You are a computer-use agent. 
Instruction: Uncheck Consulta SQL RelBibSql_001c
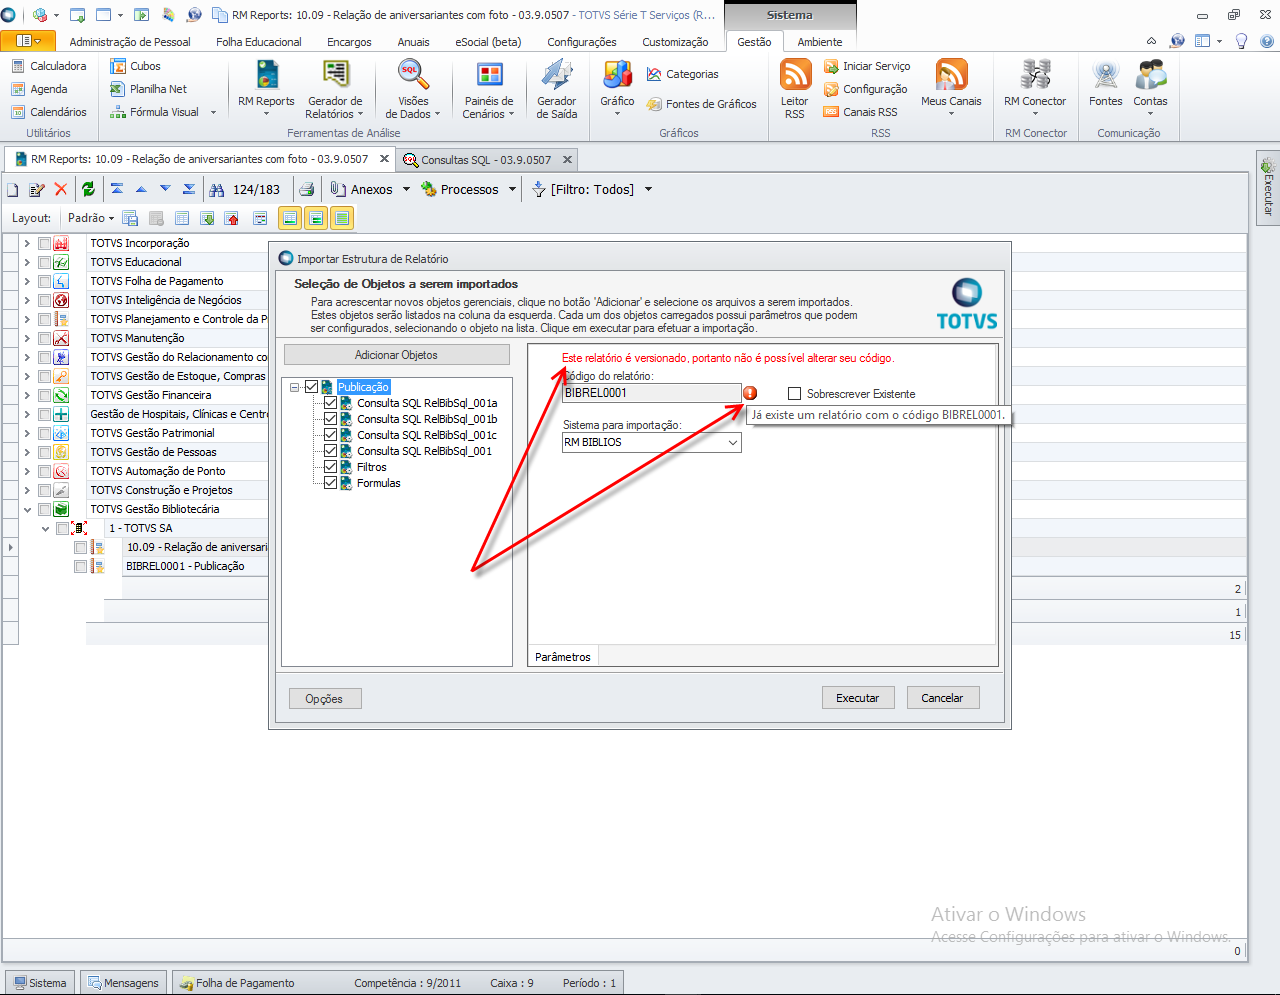tap(330, 435)
